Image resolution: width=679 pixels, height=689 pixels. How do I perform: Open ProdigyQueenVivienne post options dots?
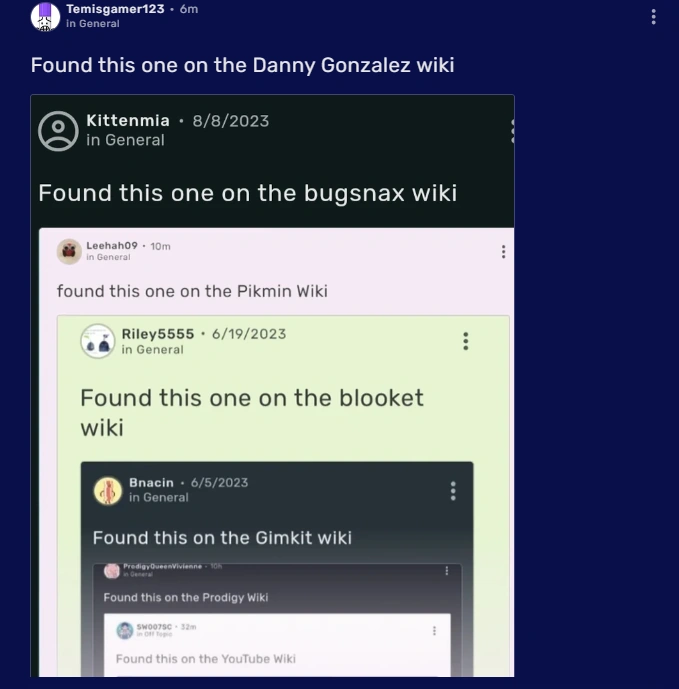point(447,570)
